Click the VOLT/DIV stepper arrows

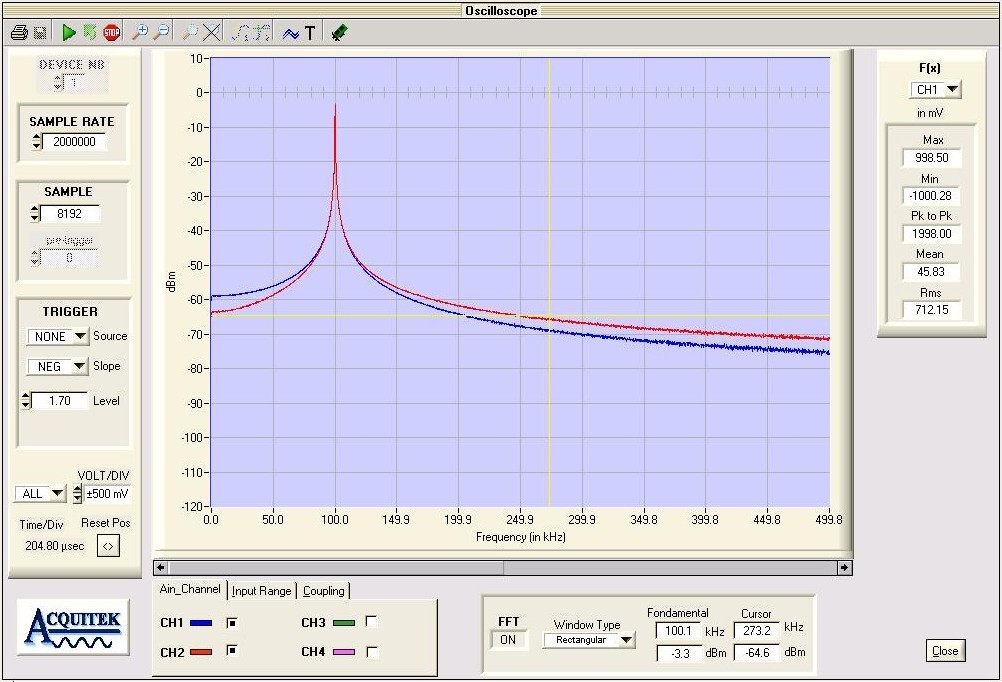(77, 493)
